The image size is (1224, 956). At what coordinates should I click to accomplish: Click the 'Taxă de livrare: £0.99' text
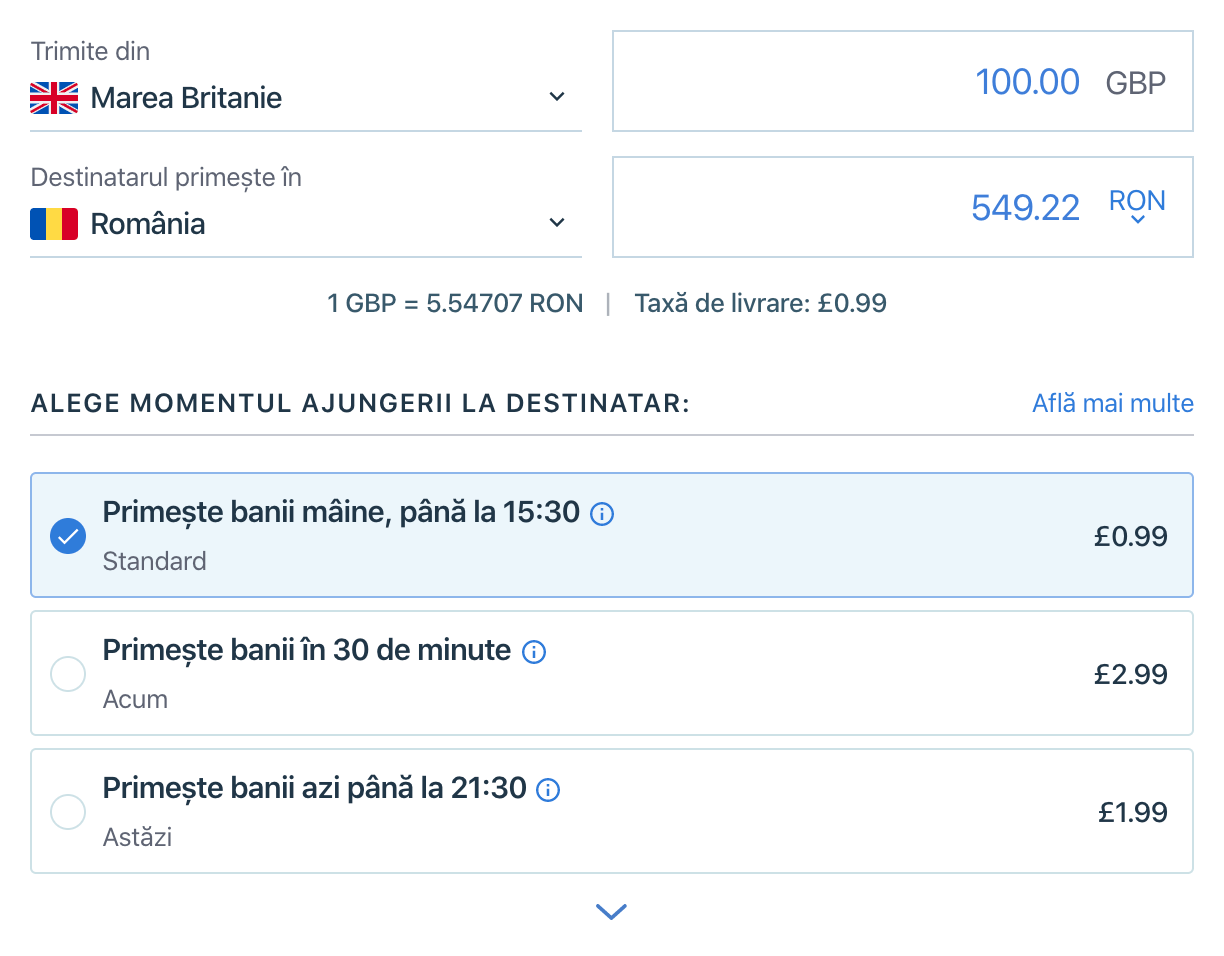pyautogui.click(x=760, y=303)
